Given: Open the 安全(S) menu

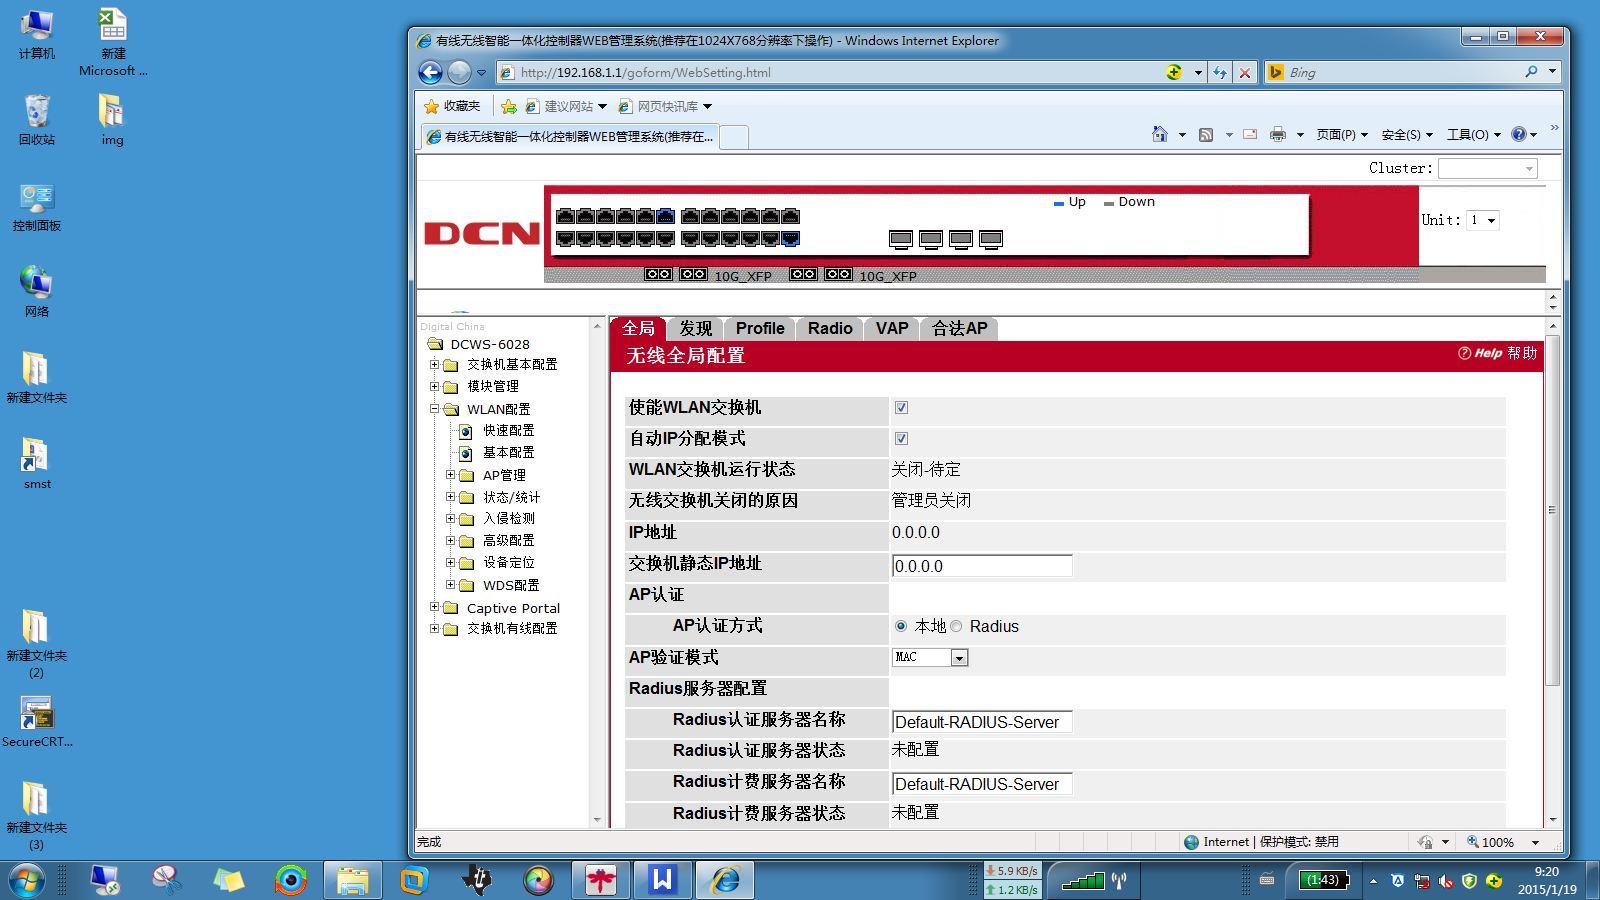Looking at the screenshot, I should click(x=1406, y=134).
